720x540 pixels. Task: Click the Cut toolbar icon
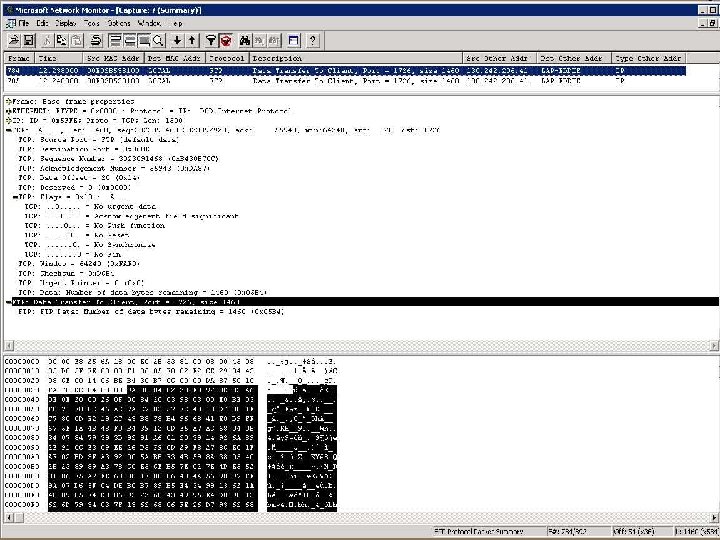click(46, 41)
